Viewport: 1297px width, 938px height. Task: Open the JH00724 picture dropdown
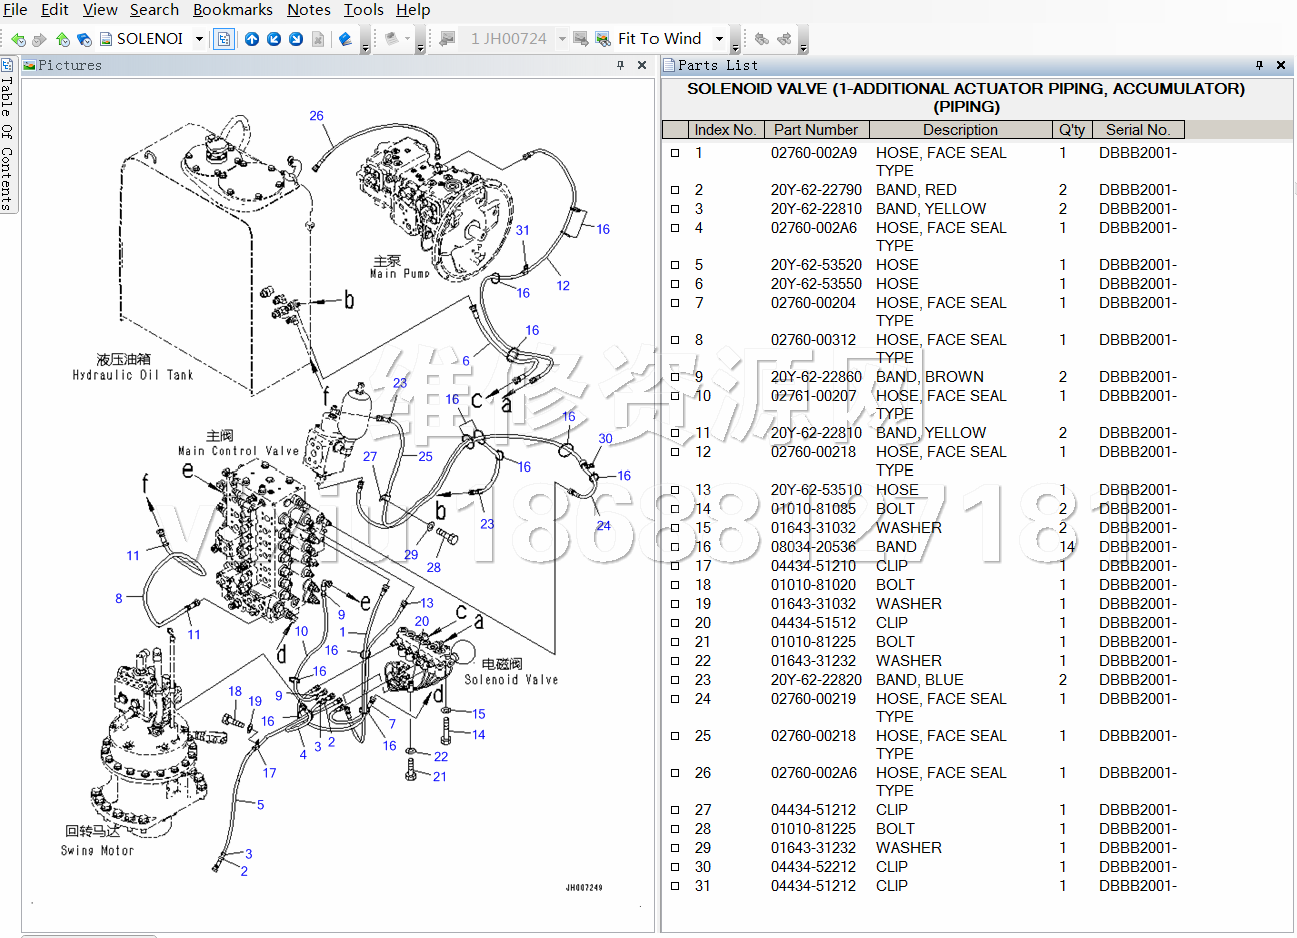(x=562, y=39)
